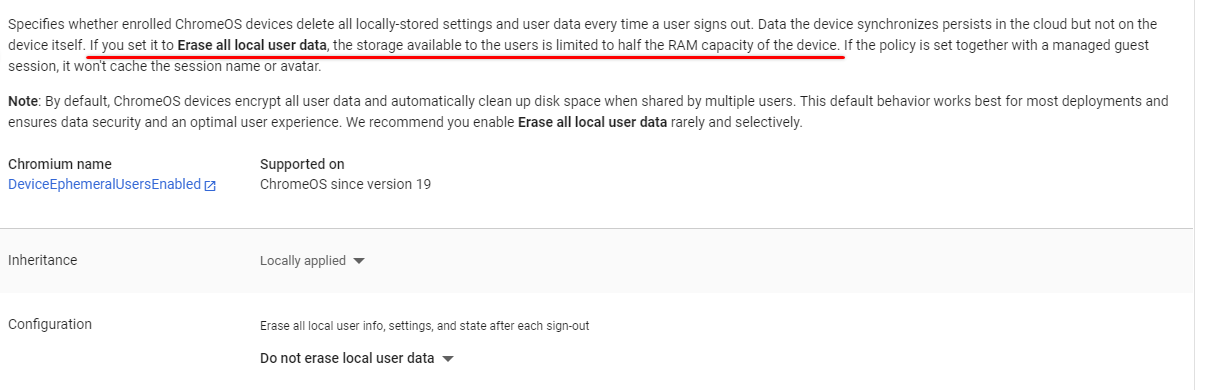Click the external-link icon beside DeviceEphemeralUsersEnabled
Image resolution: width=1213 pixels, height=390 pixels.
click(x=210, y=185)
